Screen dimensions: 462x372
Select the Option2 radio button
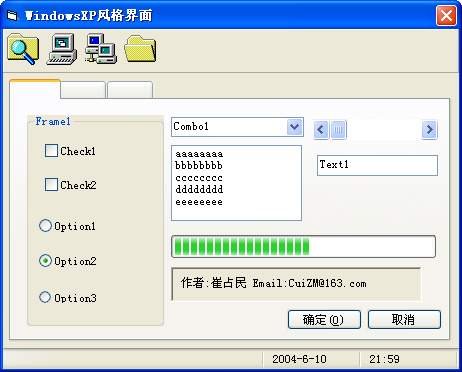(x=45, y=261)
